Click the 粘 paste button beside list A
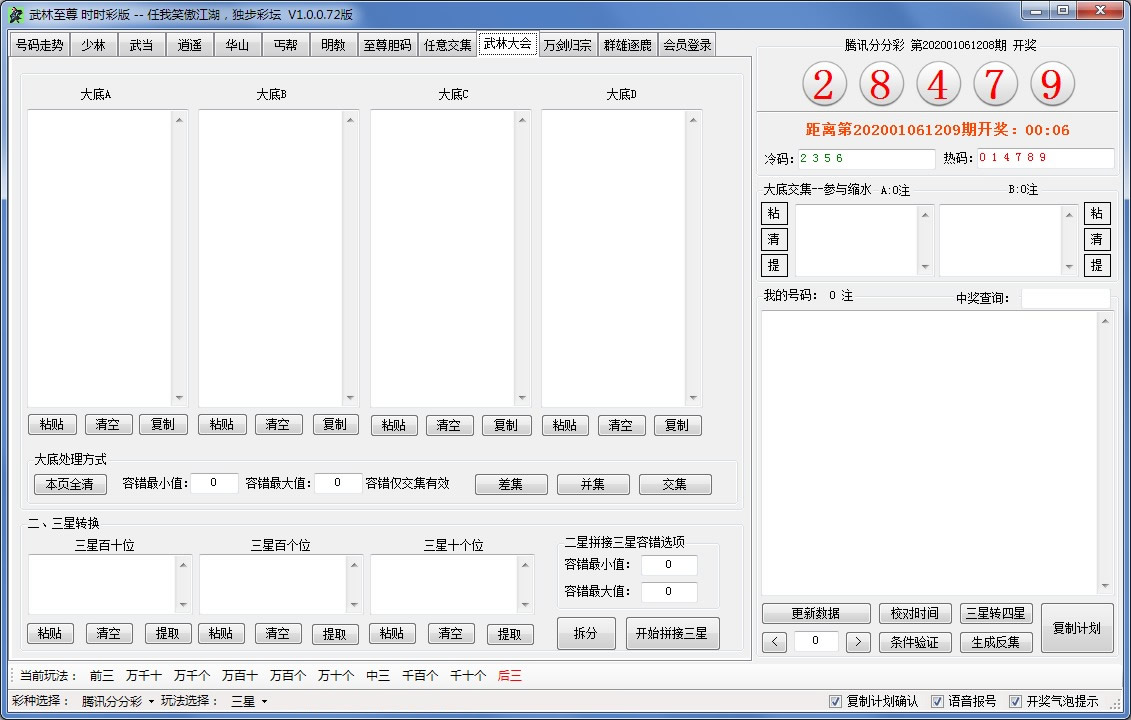Image resolution: width=1131 pixels, height=720 pixels. (774, 214)
